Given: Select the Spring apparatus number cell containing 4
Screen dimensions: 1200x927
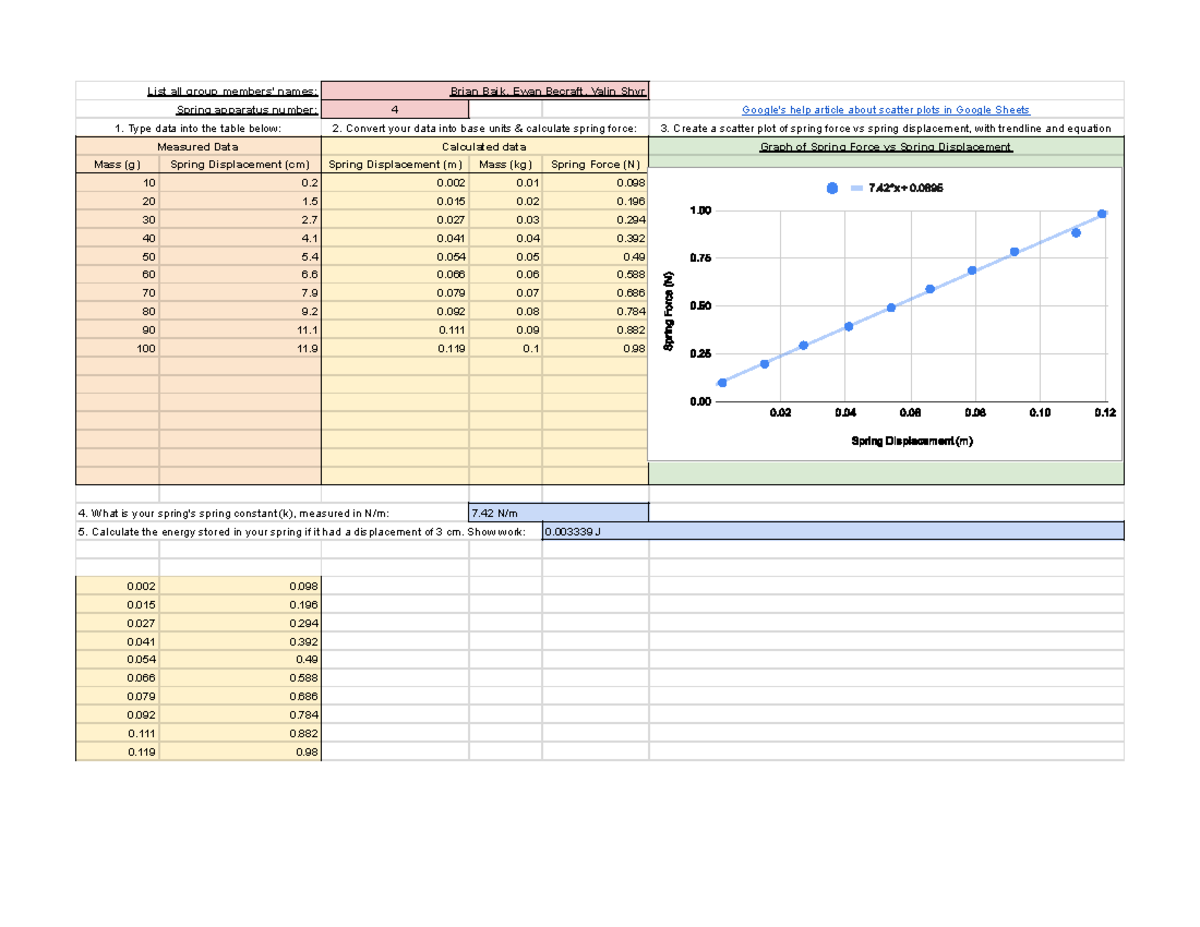Looking at the screenshot, I should pyautogui.click(x=395, y=108).
